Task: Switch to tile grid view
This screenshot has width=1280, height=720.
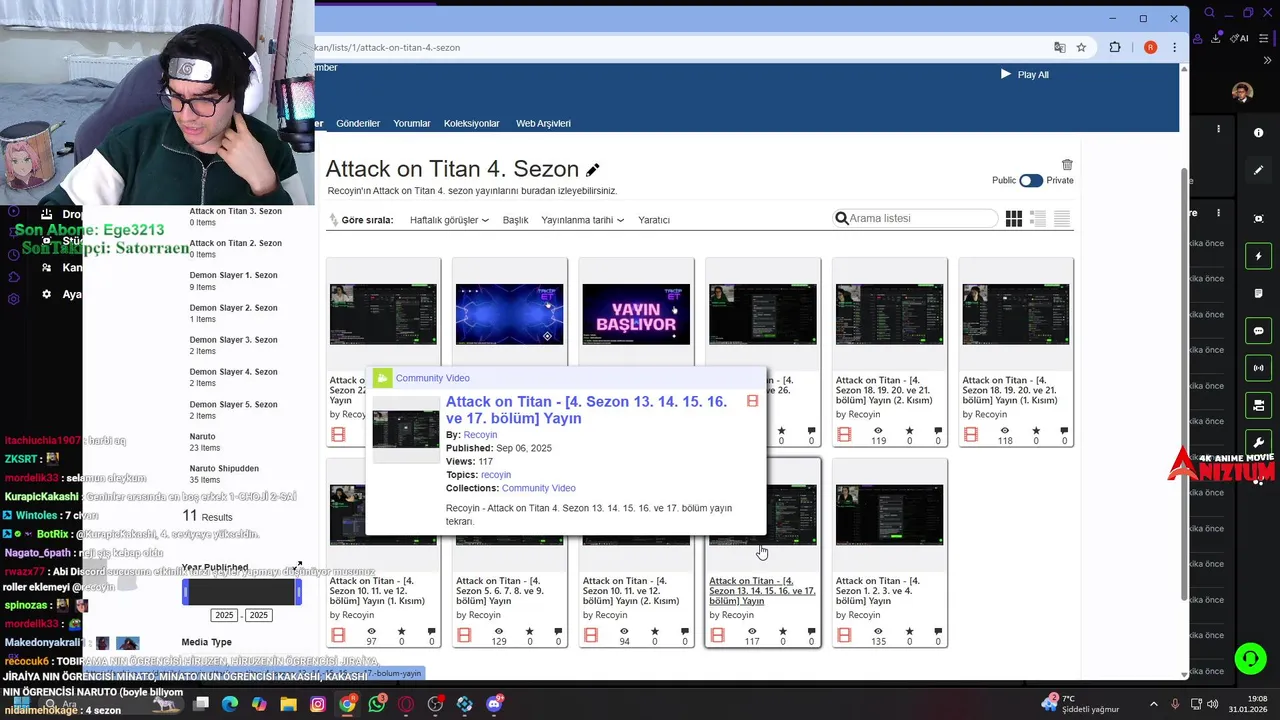Action: pos(1014,219)
